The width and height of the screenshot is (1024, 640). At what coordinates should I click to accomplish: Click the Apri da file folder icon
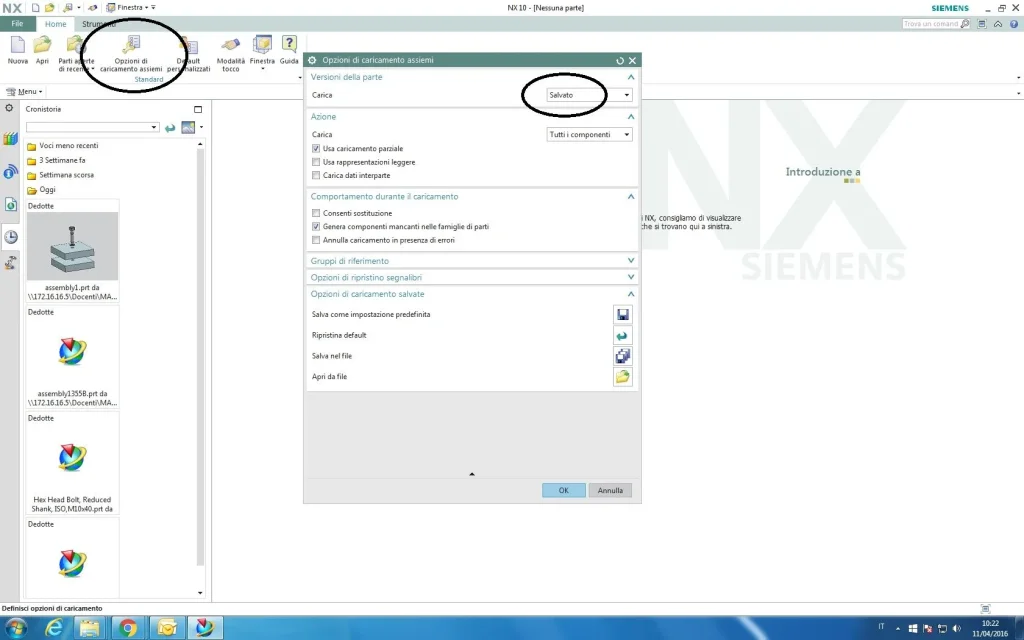(622, 377)
